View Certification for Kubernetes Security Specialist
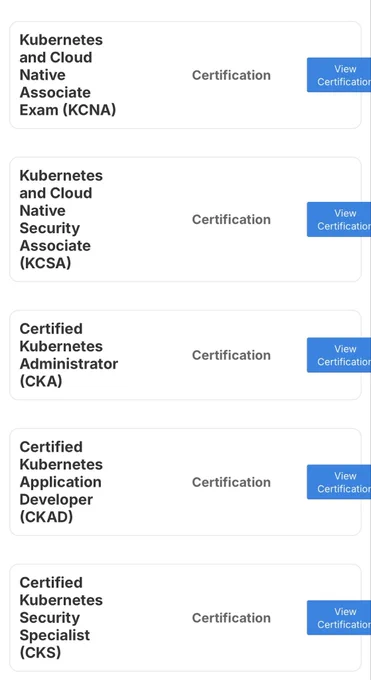 tap(339, 618)
